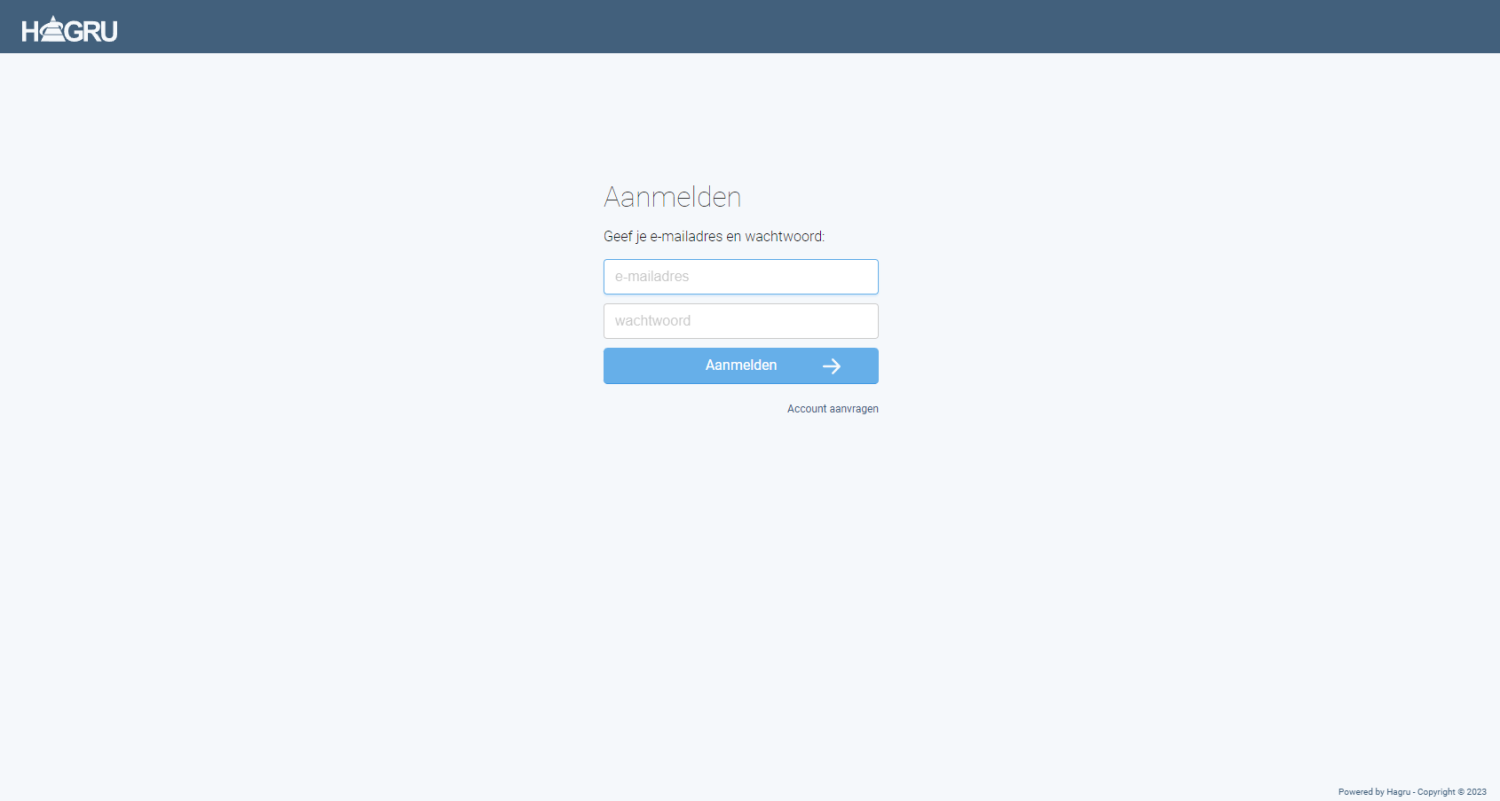Click inside the password entry box
The width and height of the screenshot is (1500, 801).
click(x=740, y=320)
